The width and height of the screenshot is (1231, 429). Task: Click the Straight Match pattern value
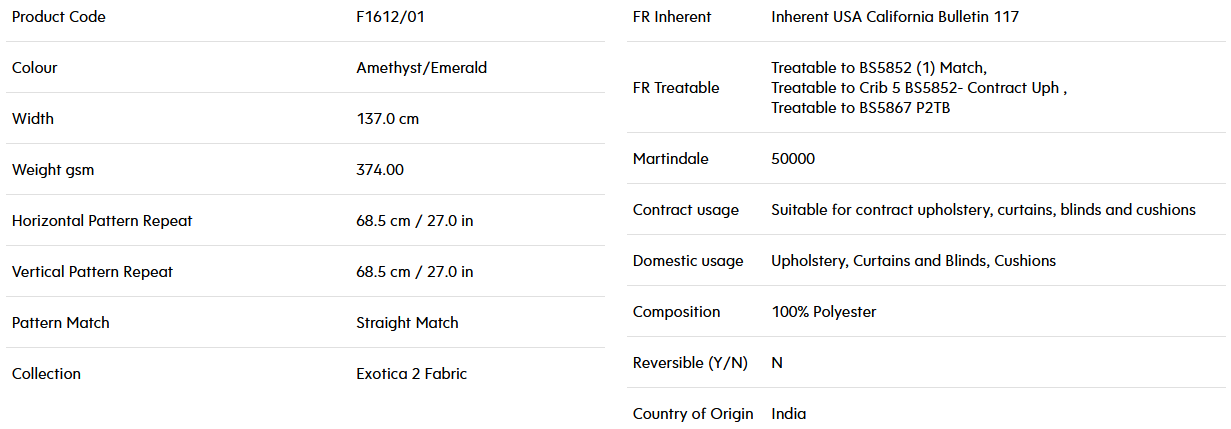pyautogui.click(x=407, y=323)
